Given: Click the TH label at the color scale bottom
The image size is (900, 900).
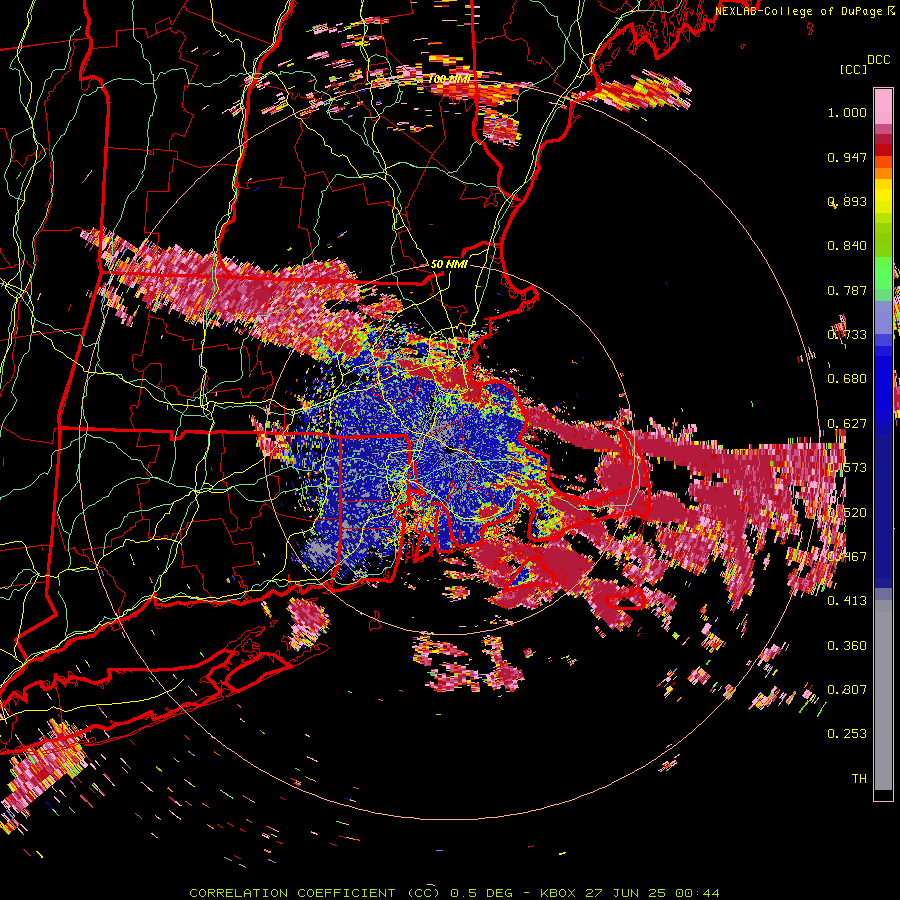Looking at the screenshot, I should [x=859, y=779].
